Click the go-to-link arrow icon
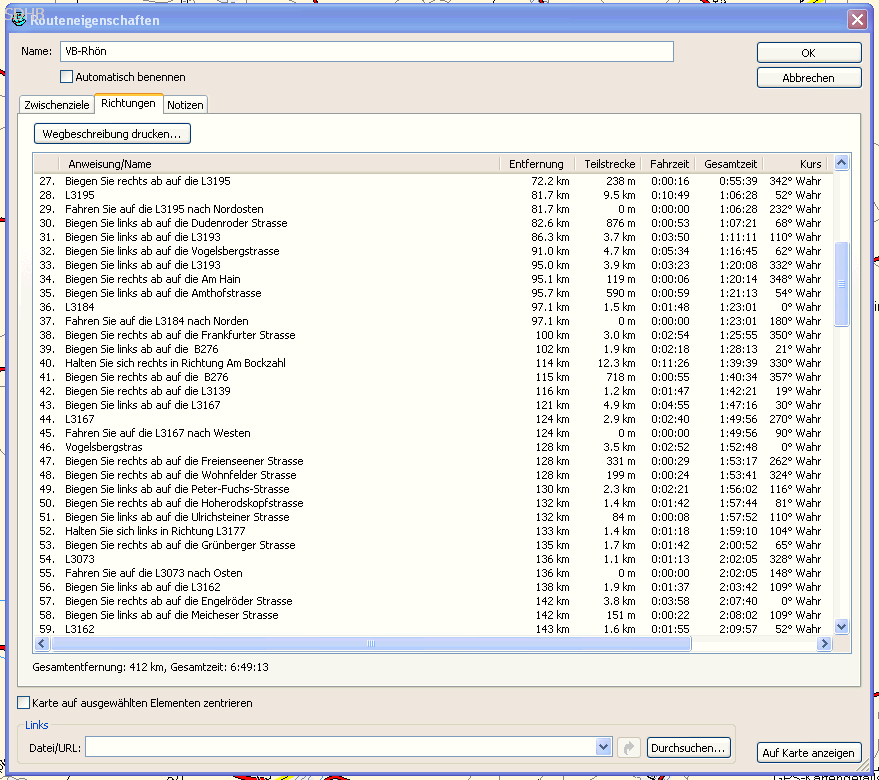The image size is (879, 780). 629,747
